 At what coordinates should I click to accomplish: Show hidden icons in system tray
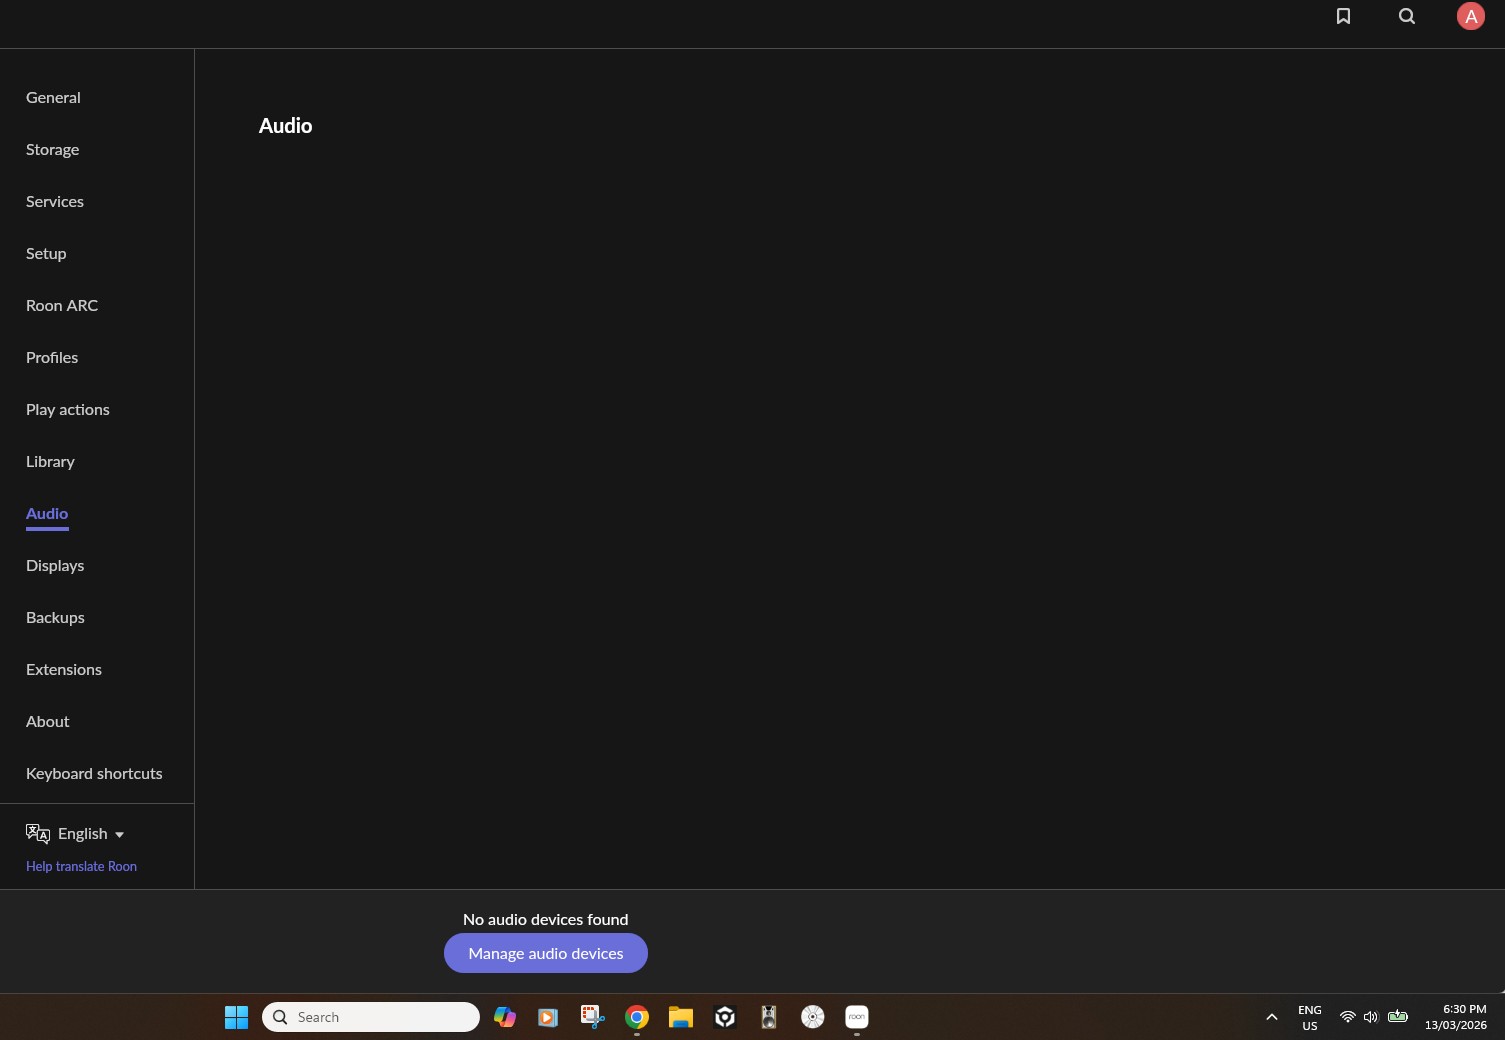pos(1271,1017)
